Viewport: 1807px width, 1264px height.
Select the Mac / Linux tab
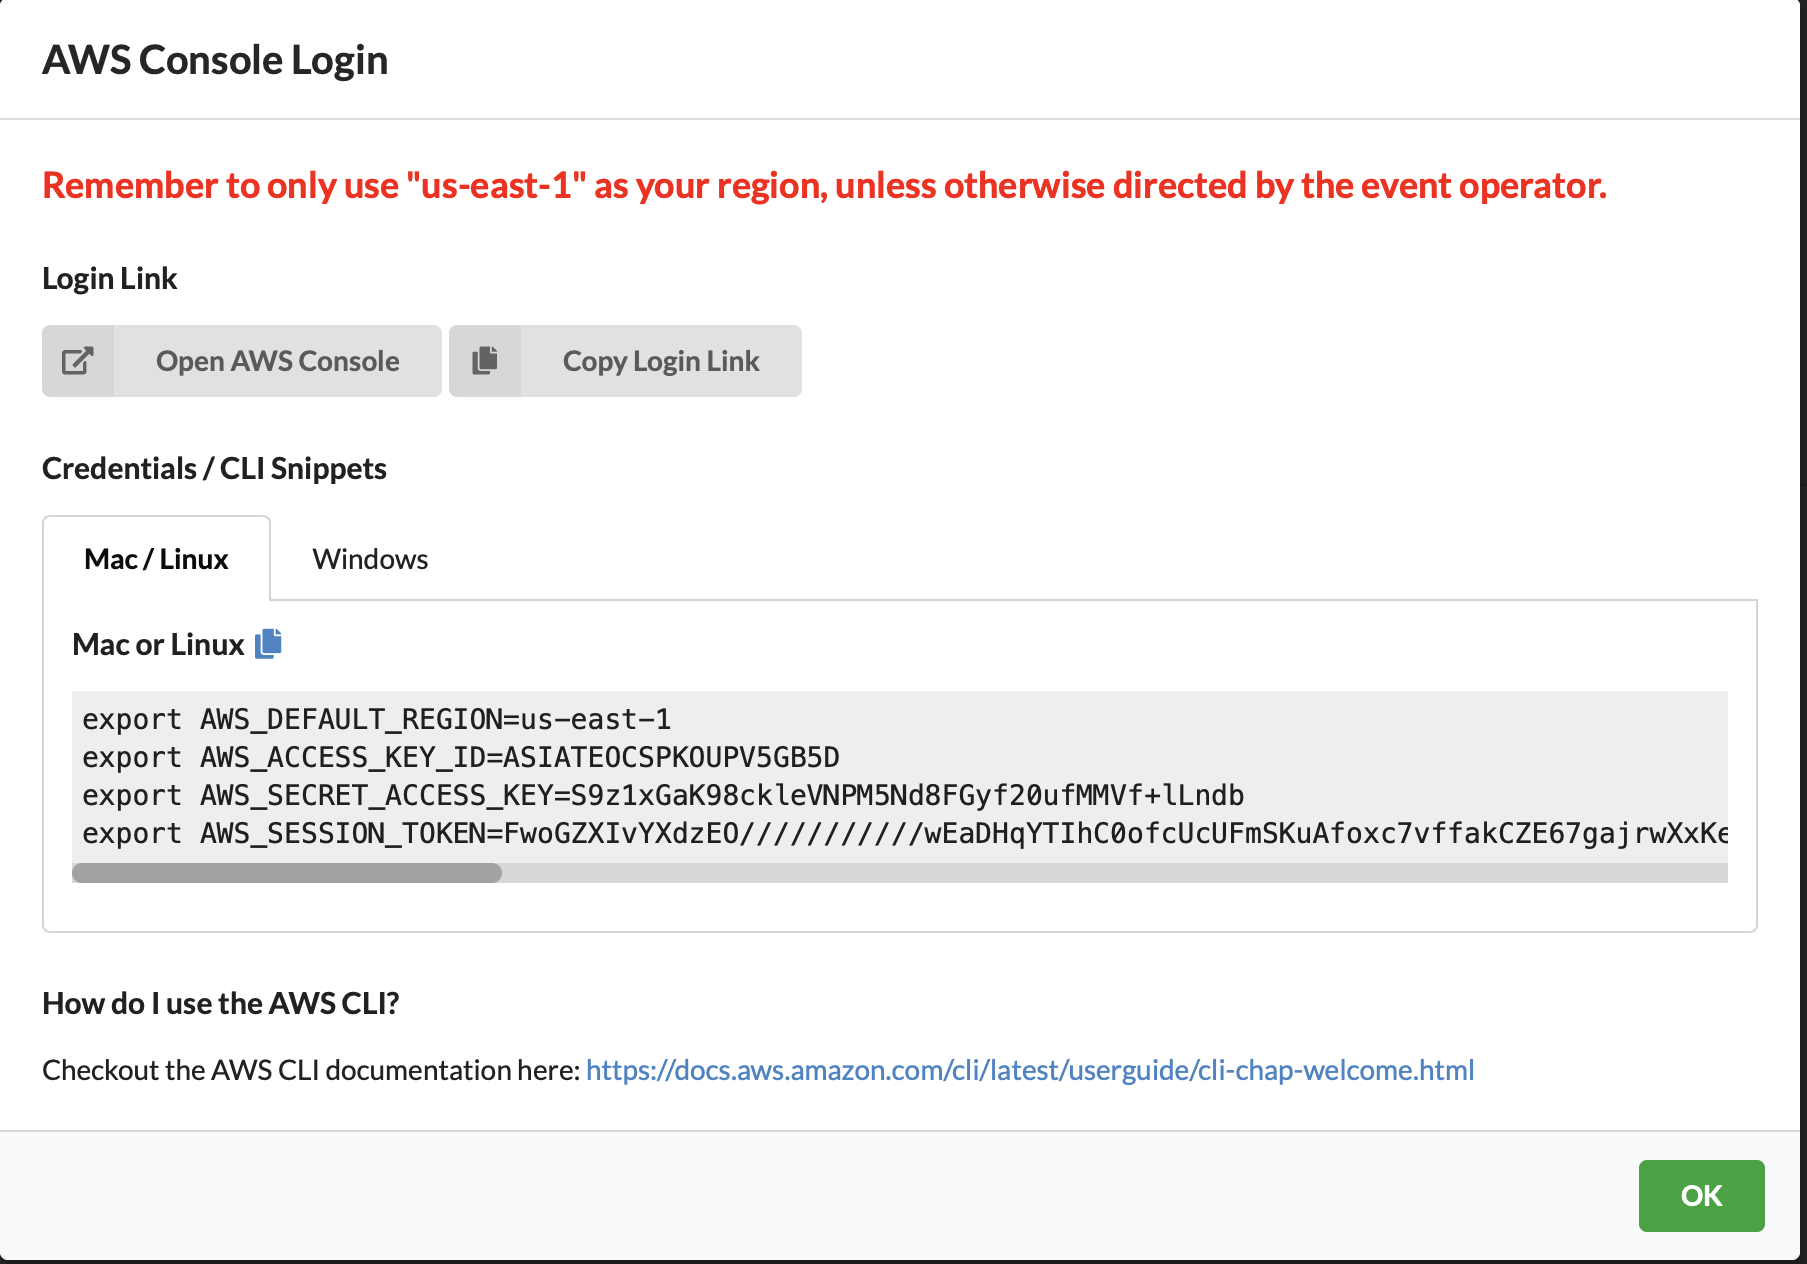[x=156, y=559]
